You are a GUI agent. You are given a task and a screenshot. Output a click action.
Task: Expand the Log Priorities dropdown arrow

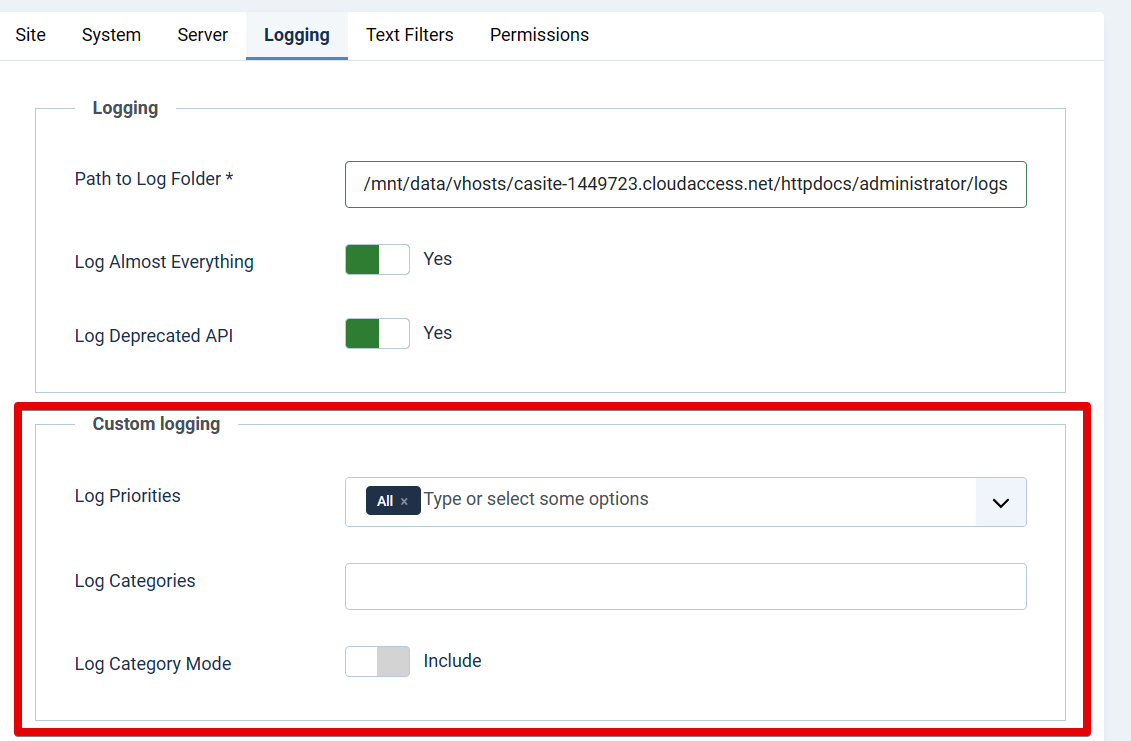1001,503
